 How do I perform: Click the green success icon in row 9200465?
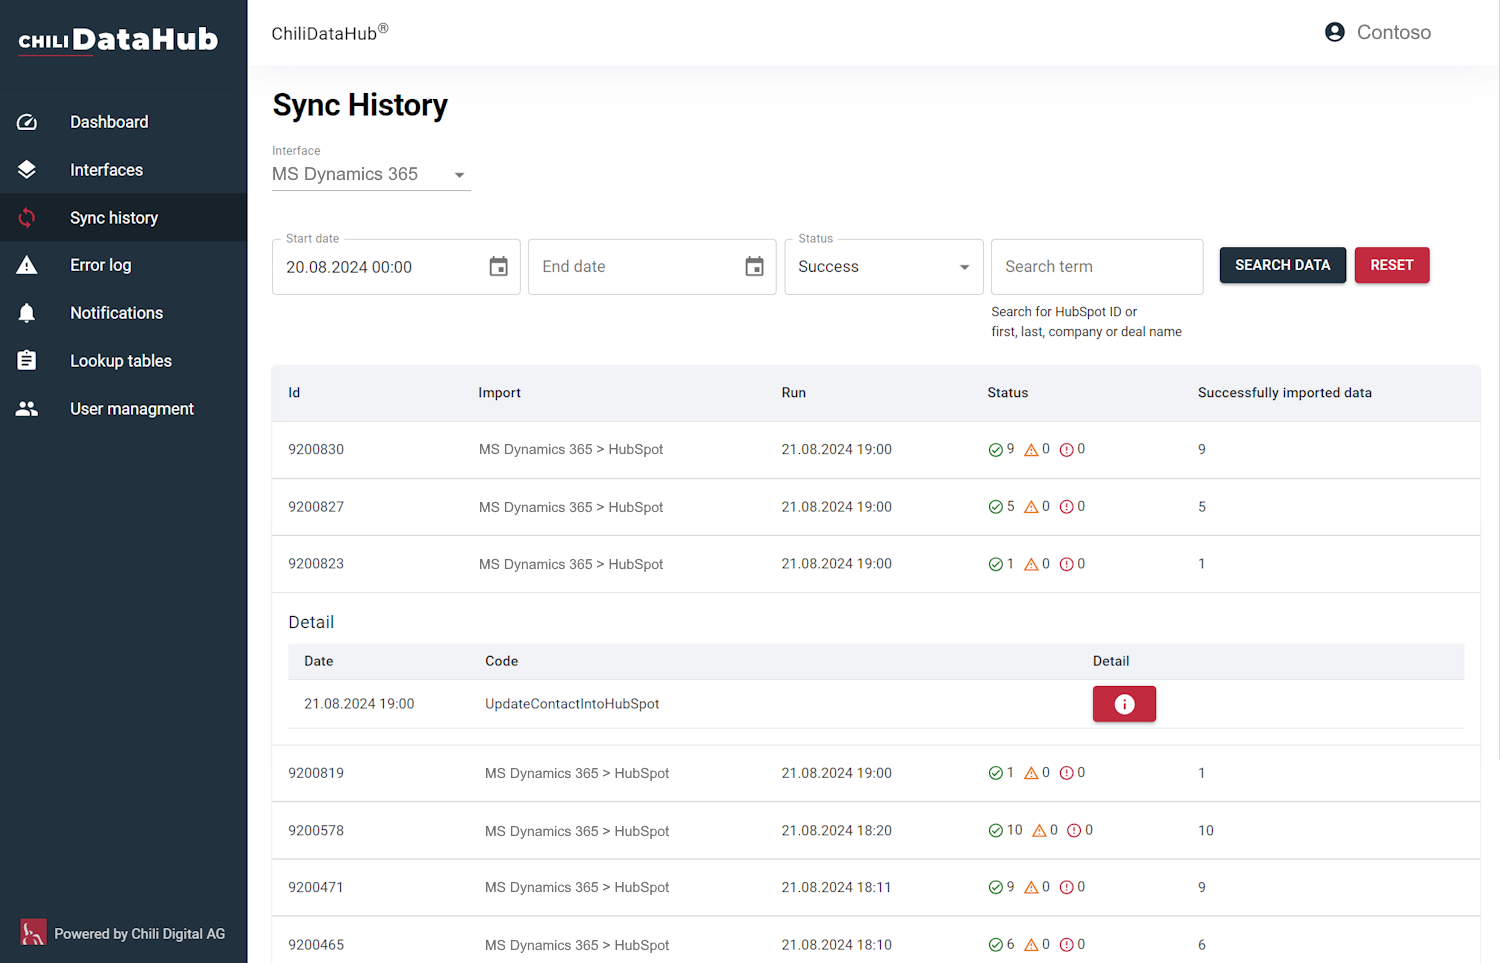click(995, 945)
